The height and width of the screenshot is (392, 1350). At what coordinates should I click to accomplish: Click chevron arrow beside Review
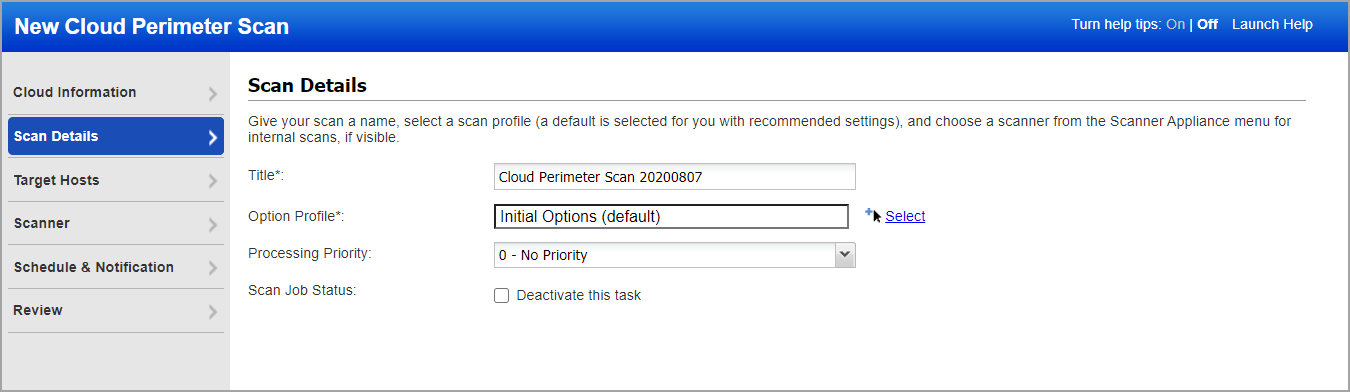pyautogui.click(x=212, y=312)
